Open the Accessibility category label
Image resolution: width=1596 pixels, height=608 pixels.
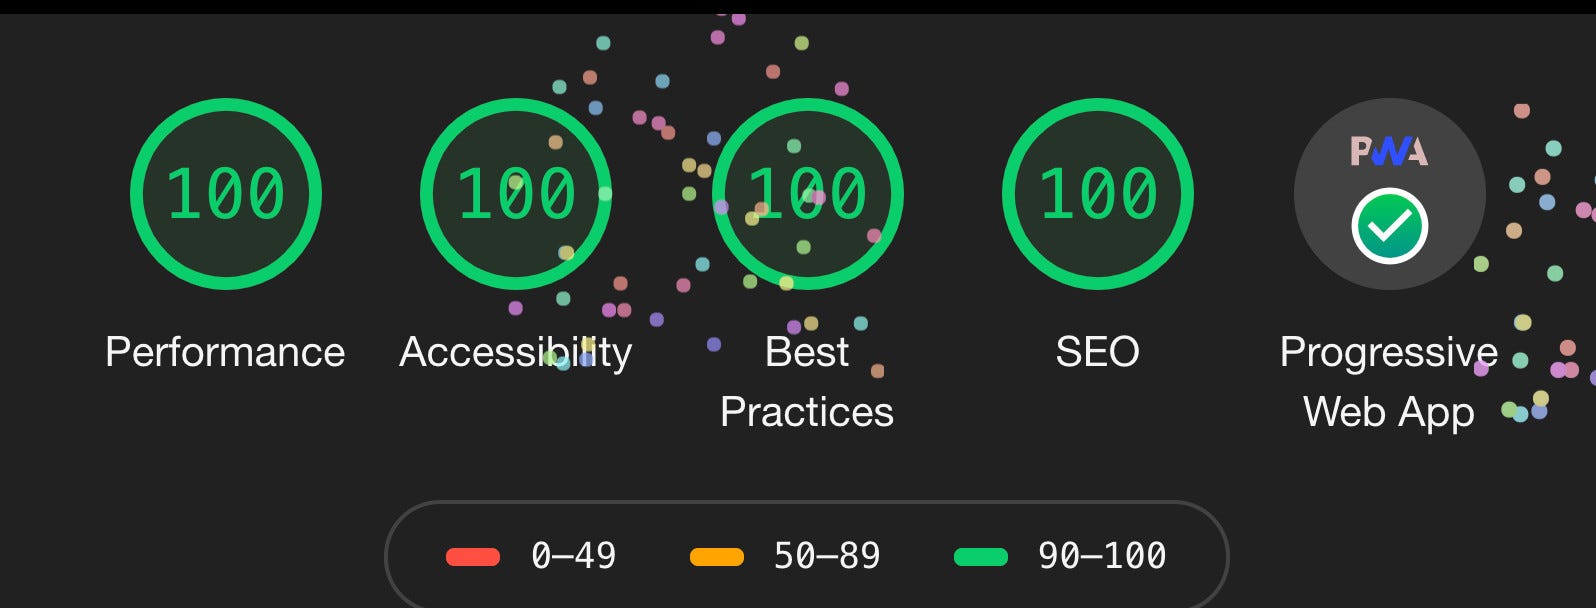tap(516, 352)
